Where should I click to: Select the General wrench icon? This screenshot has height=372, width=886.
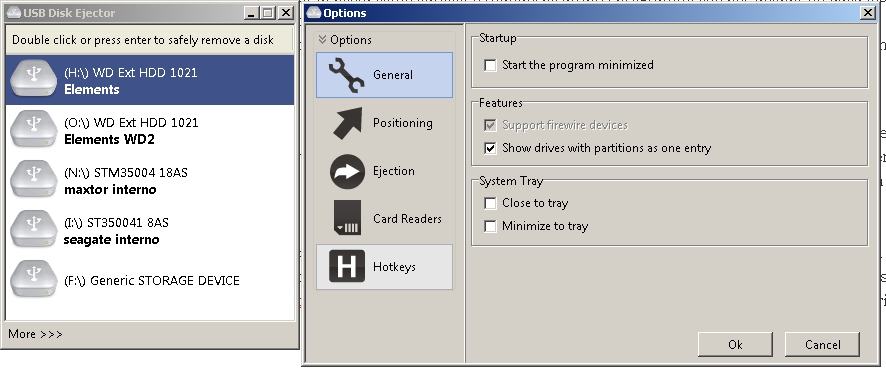click(346, 75)
